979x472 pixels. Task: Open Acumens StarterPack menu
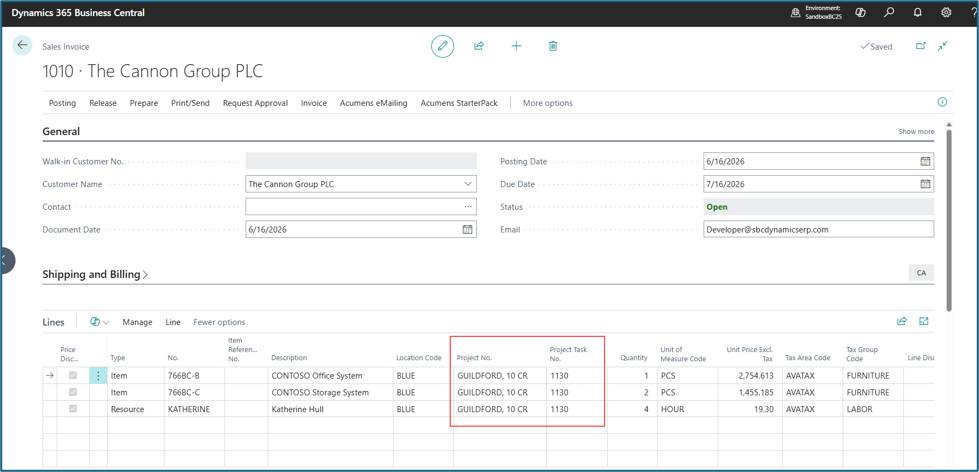tap(459, 103)
